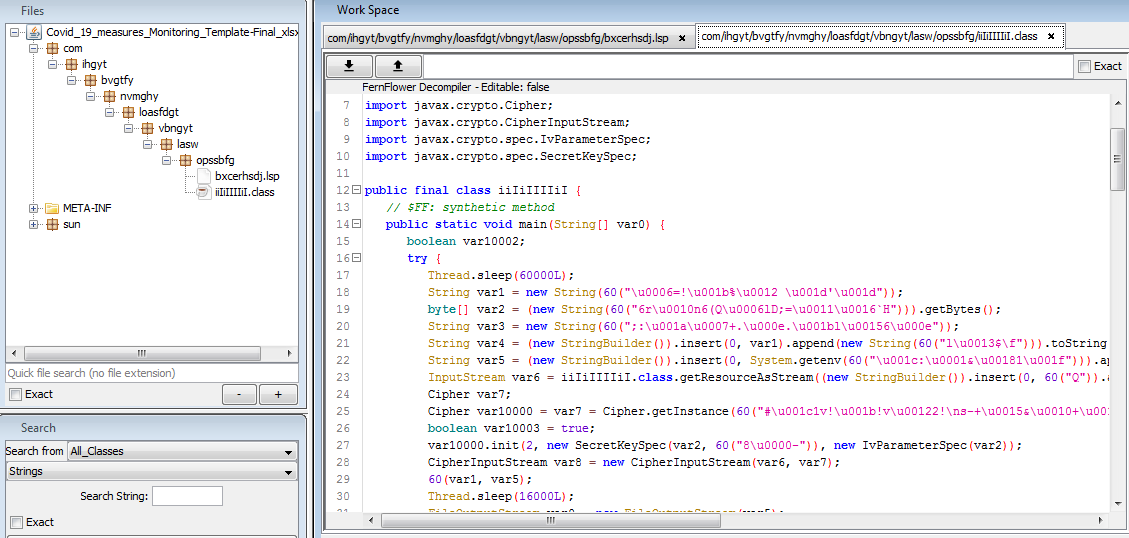This screenshot has height=538, width=1129.
Task: Click the plus expand-all button
Action: (x=279, y=395)
